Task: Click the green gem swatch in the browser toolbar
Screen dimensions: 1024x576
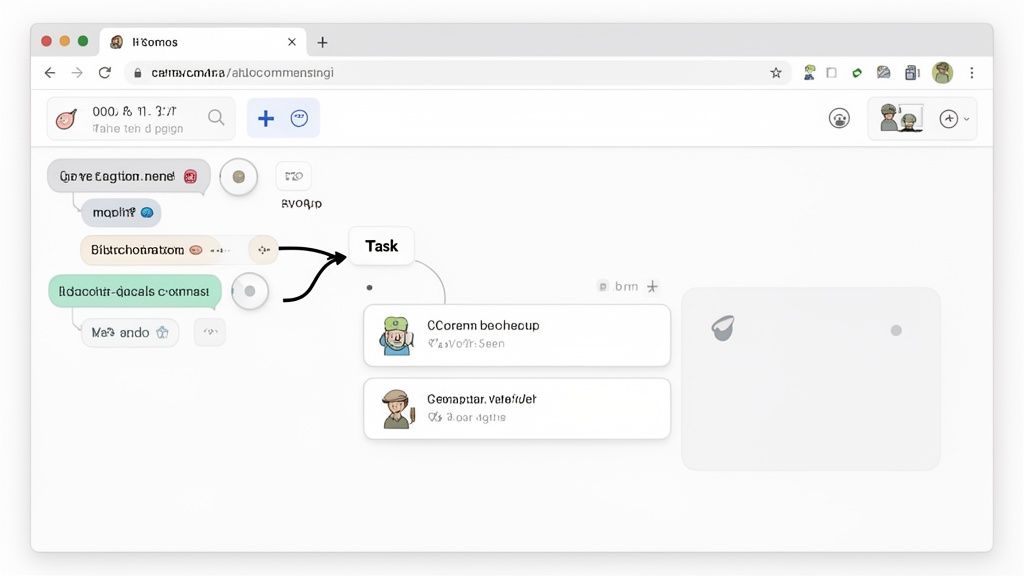Action: click(856, 72)
